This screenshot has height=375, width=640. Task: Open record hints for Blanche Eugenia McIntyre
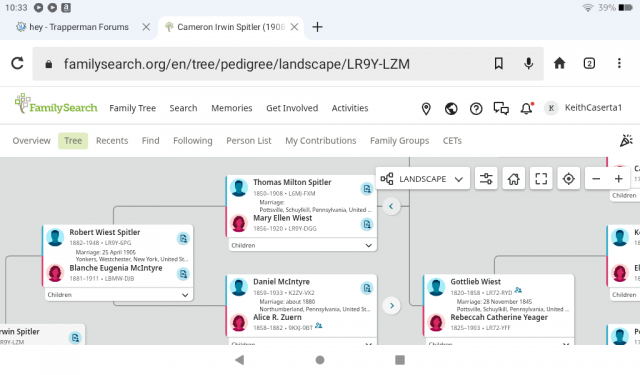coord(183,274)
